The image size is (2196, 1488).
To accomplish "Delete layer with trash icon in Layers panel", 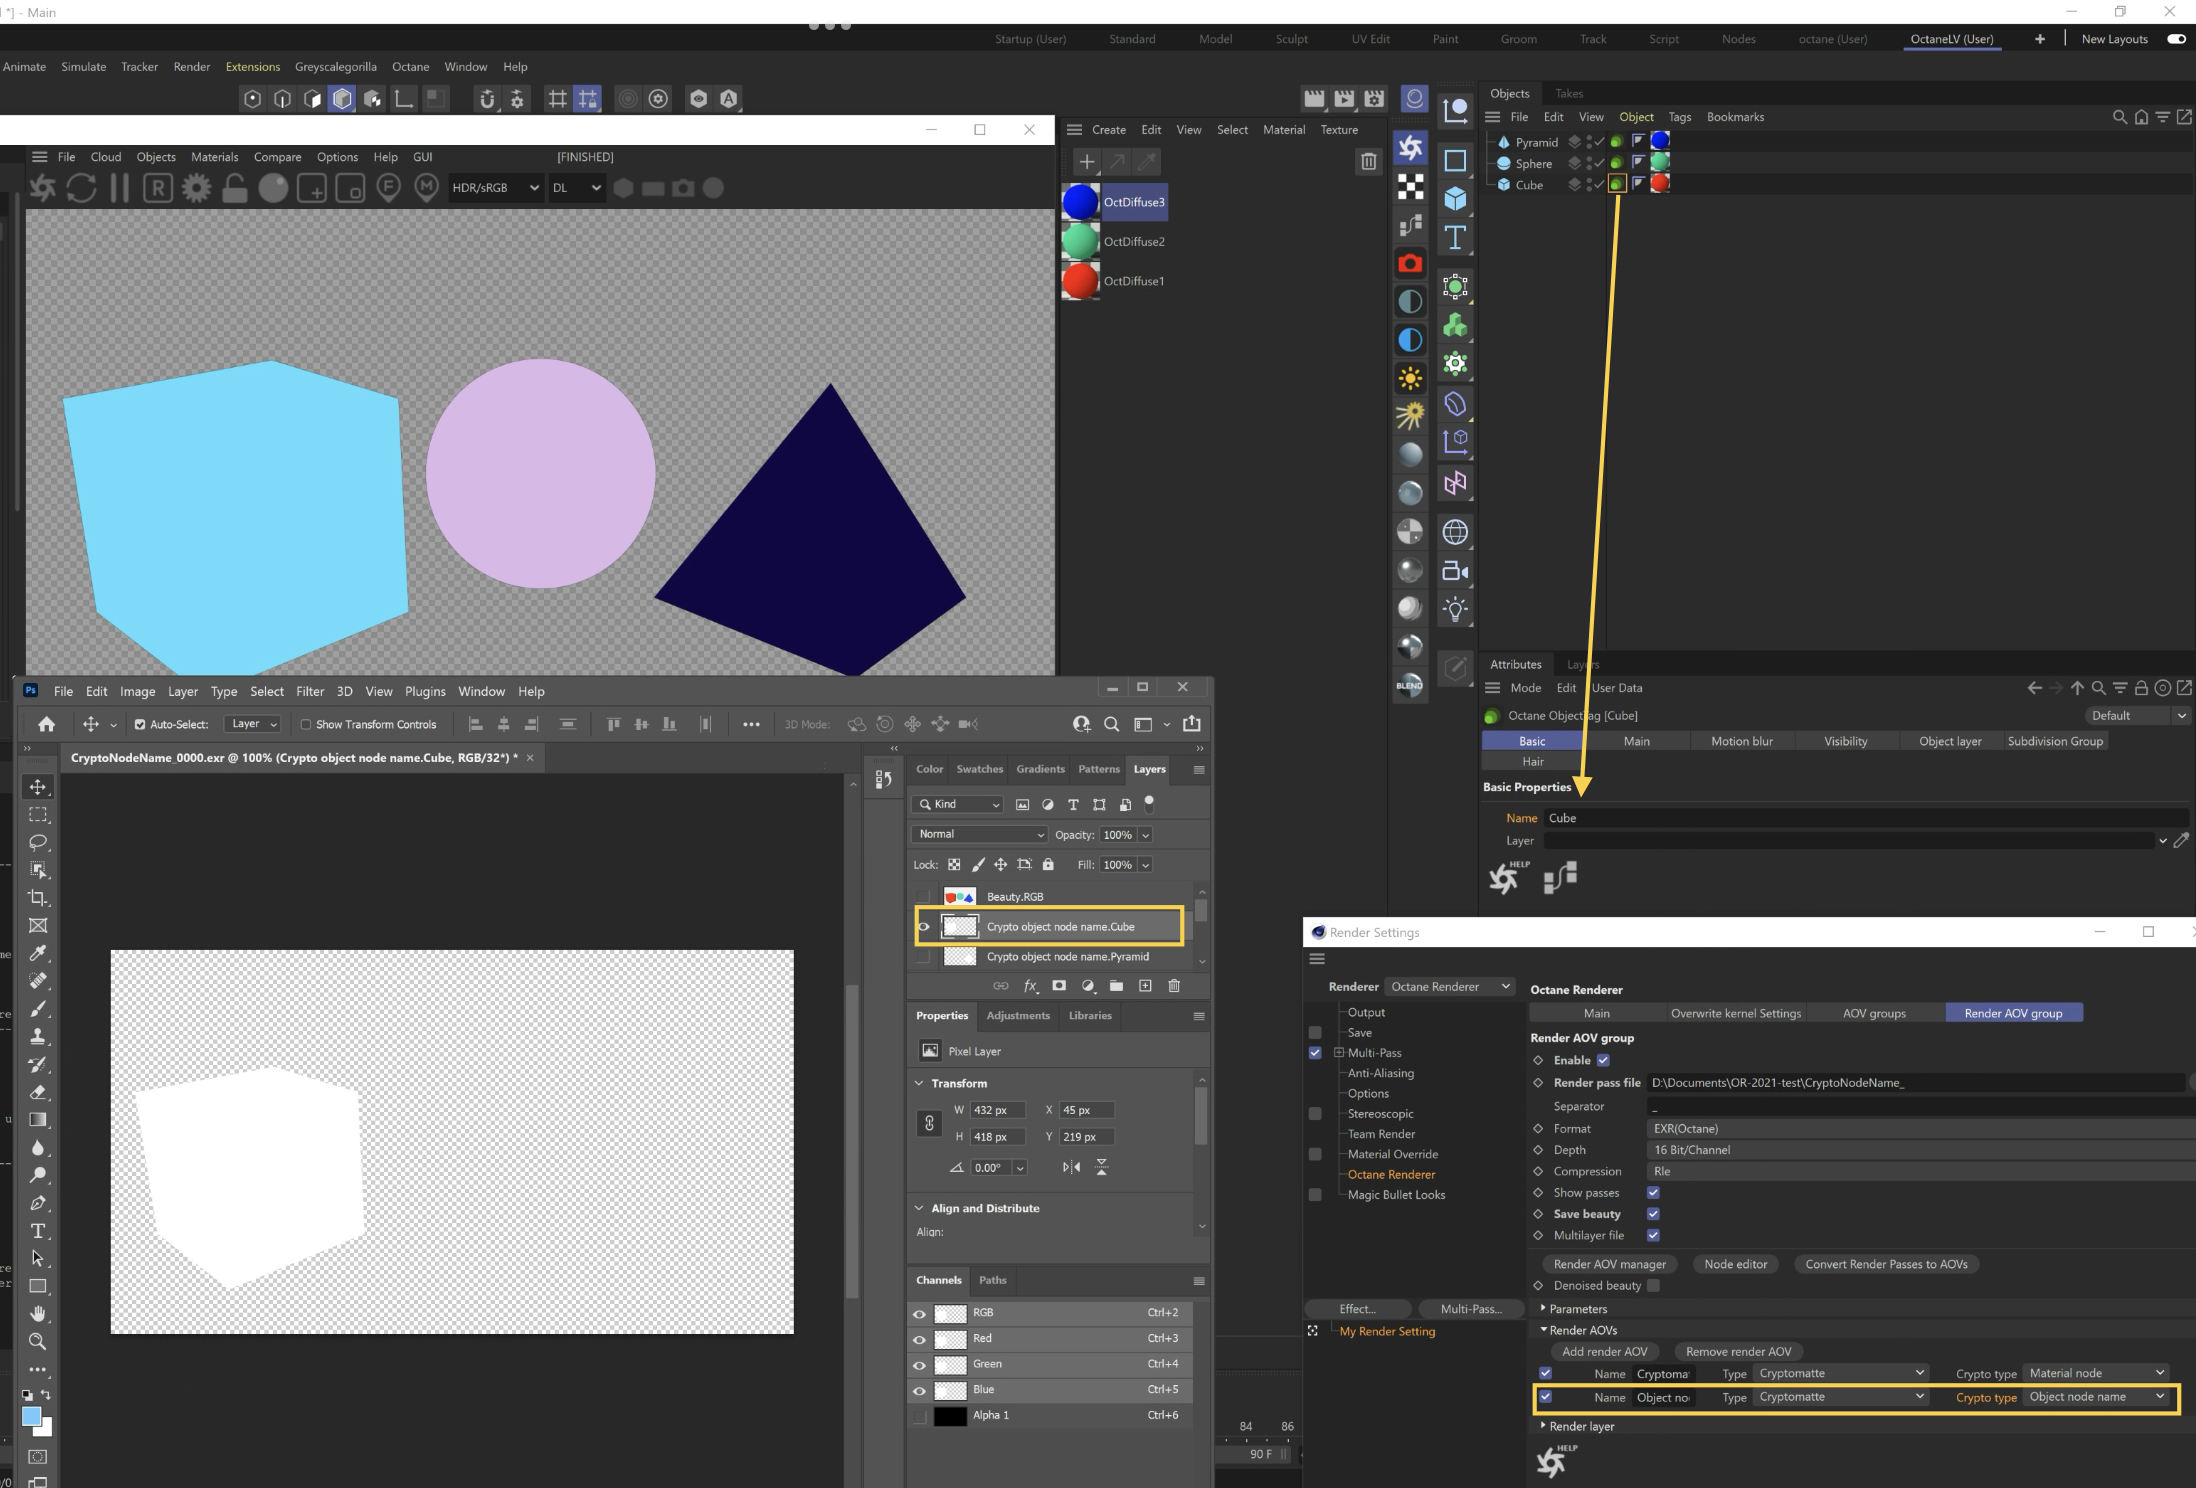I will [1174, 986].
